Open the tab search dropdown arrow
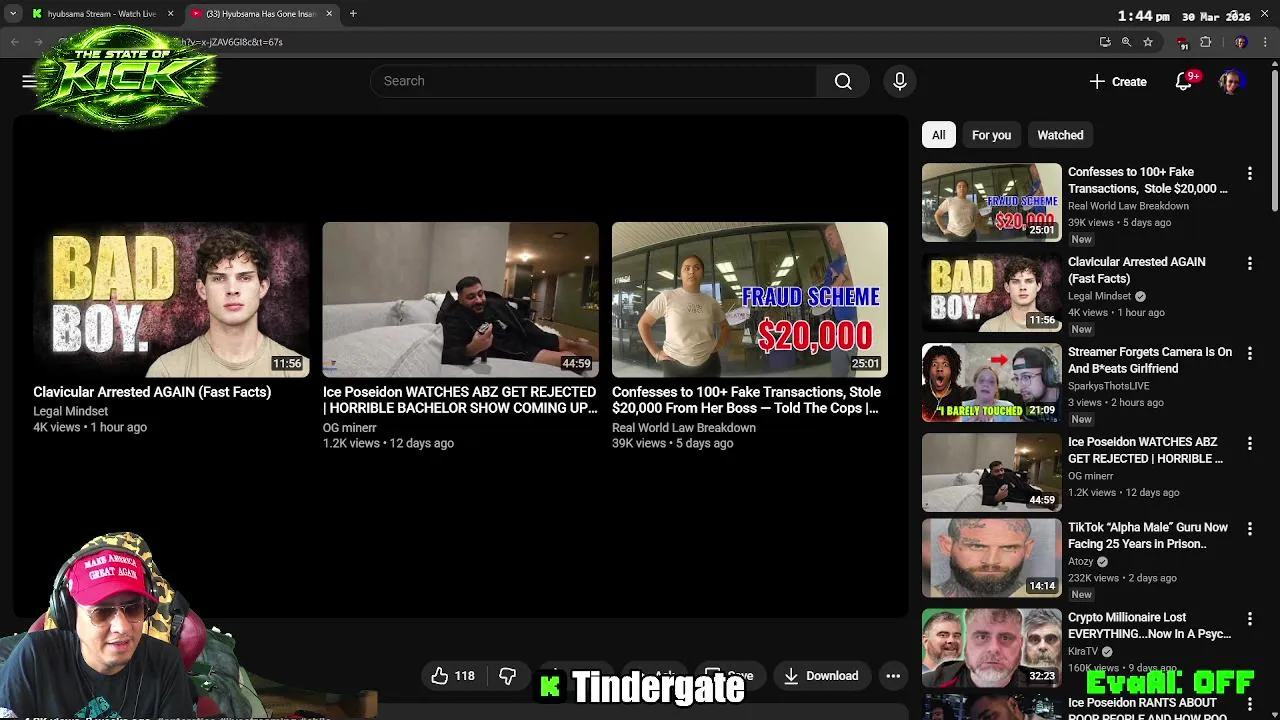Screen dimensions: 1280x720 click(x=12, y=14)
